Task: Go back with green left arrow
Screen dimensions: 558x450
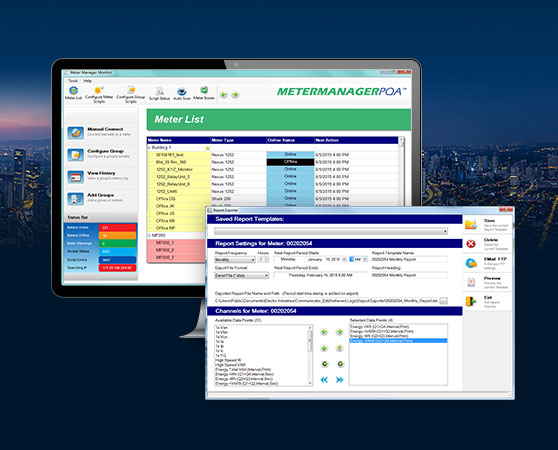Action: (224, 95)
